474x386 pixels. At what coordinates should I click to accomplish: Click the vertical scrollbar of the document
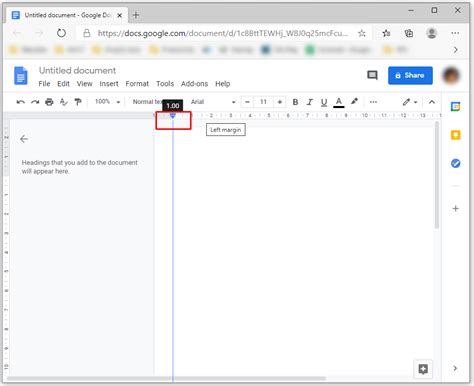[437, 175]
